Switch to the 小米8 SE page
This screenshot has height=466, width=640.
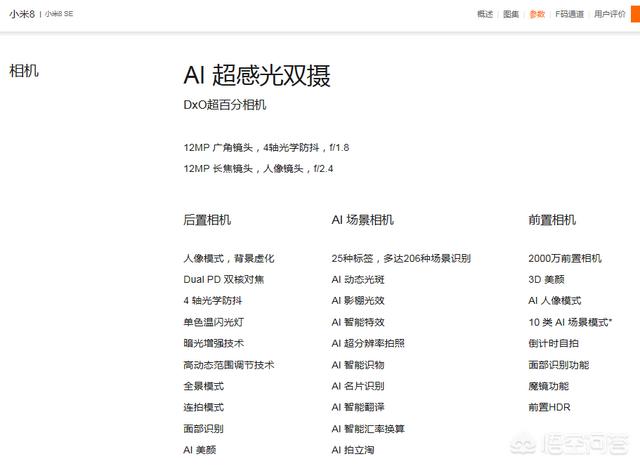coord(59,14)
